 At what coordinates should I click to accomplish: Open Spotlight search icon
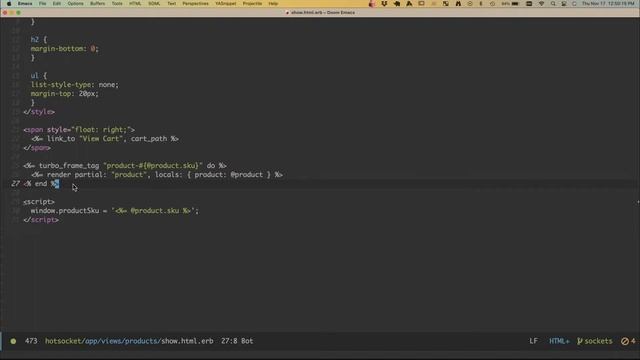553,4
